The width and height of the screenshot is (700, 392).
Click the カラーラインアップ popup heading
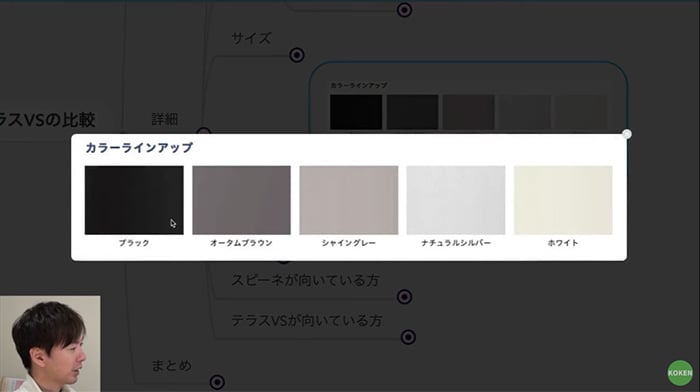click(139, 148)
